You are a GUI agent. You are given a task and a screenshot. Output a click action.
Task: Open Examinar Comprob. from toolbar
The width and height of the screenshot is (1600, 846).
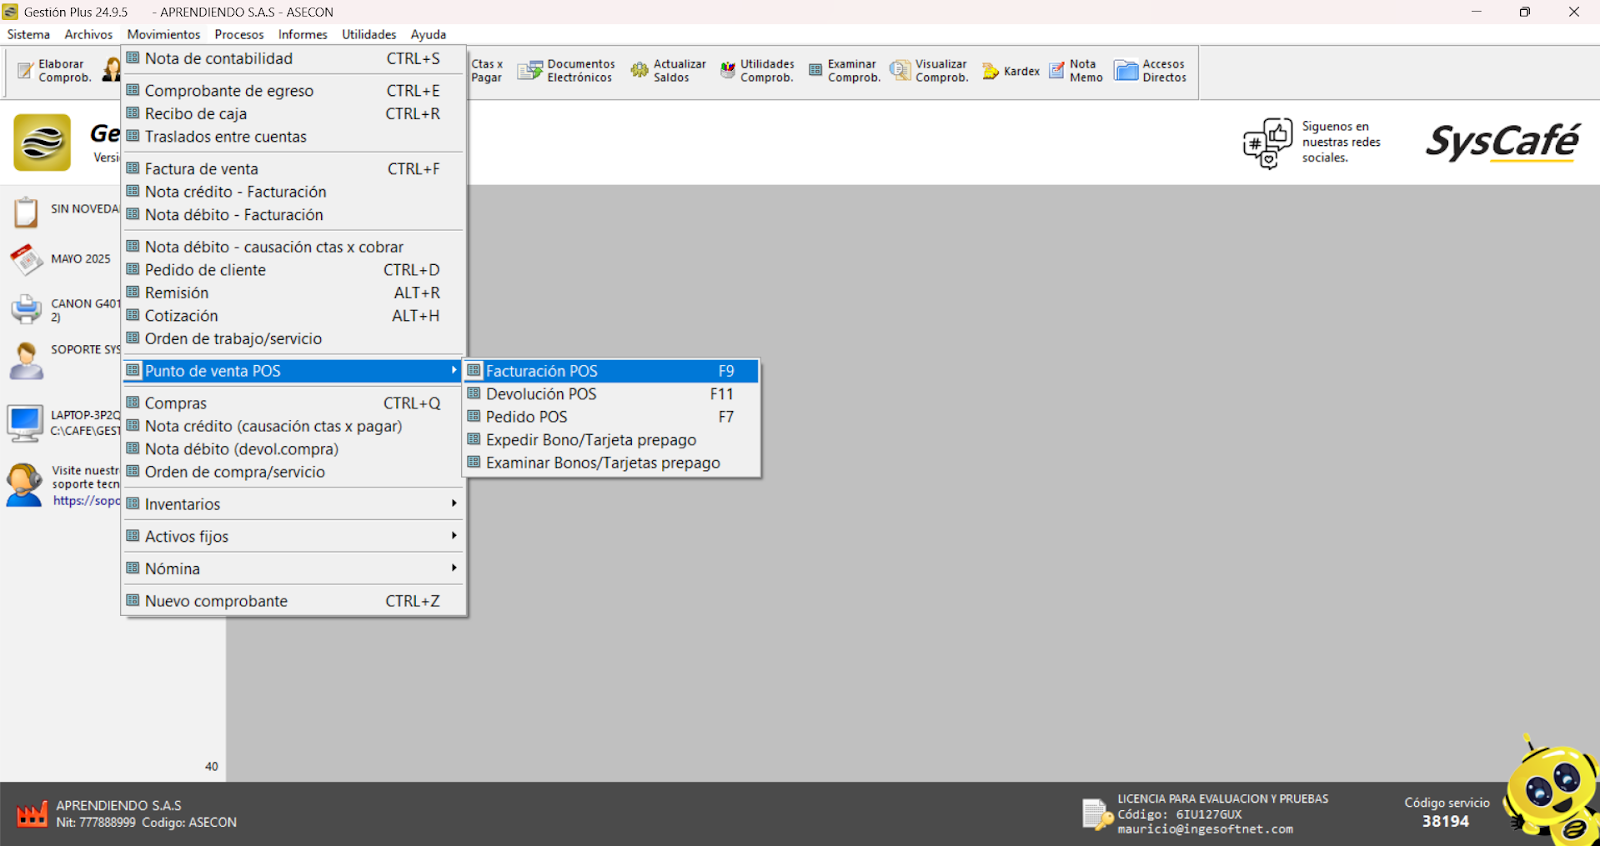(816, 71)
